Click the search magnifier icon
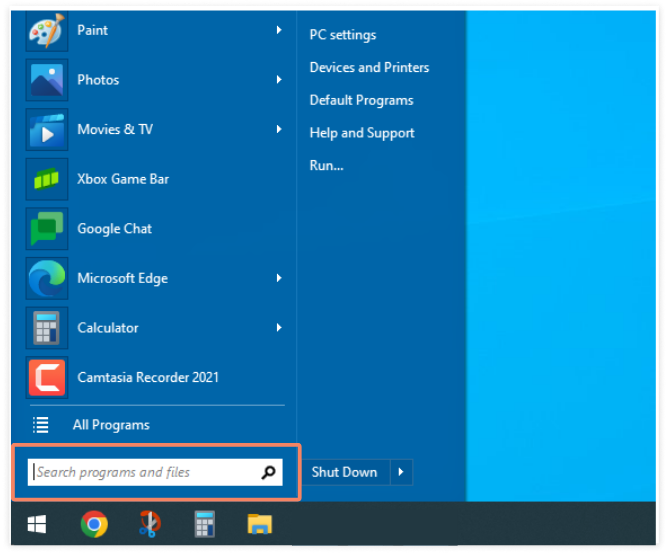This screenshot has width=668, height=553. coord(268,472)
